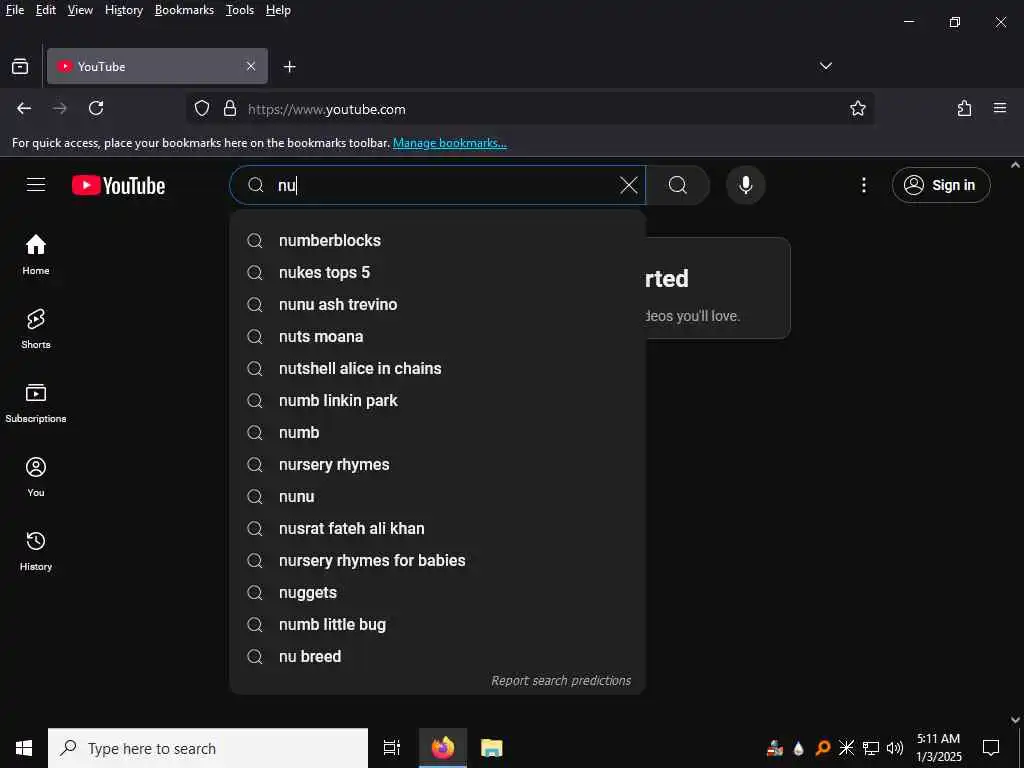This screenshot has width=1024, height=768.
Task: Select the YouTube browser tab
Action: (x=157, y=66)
